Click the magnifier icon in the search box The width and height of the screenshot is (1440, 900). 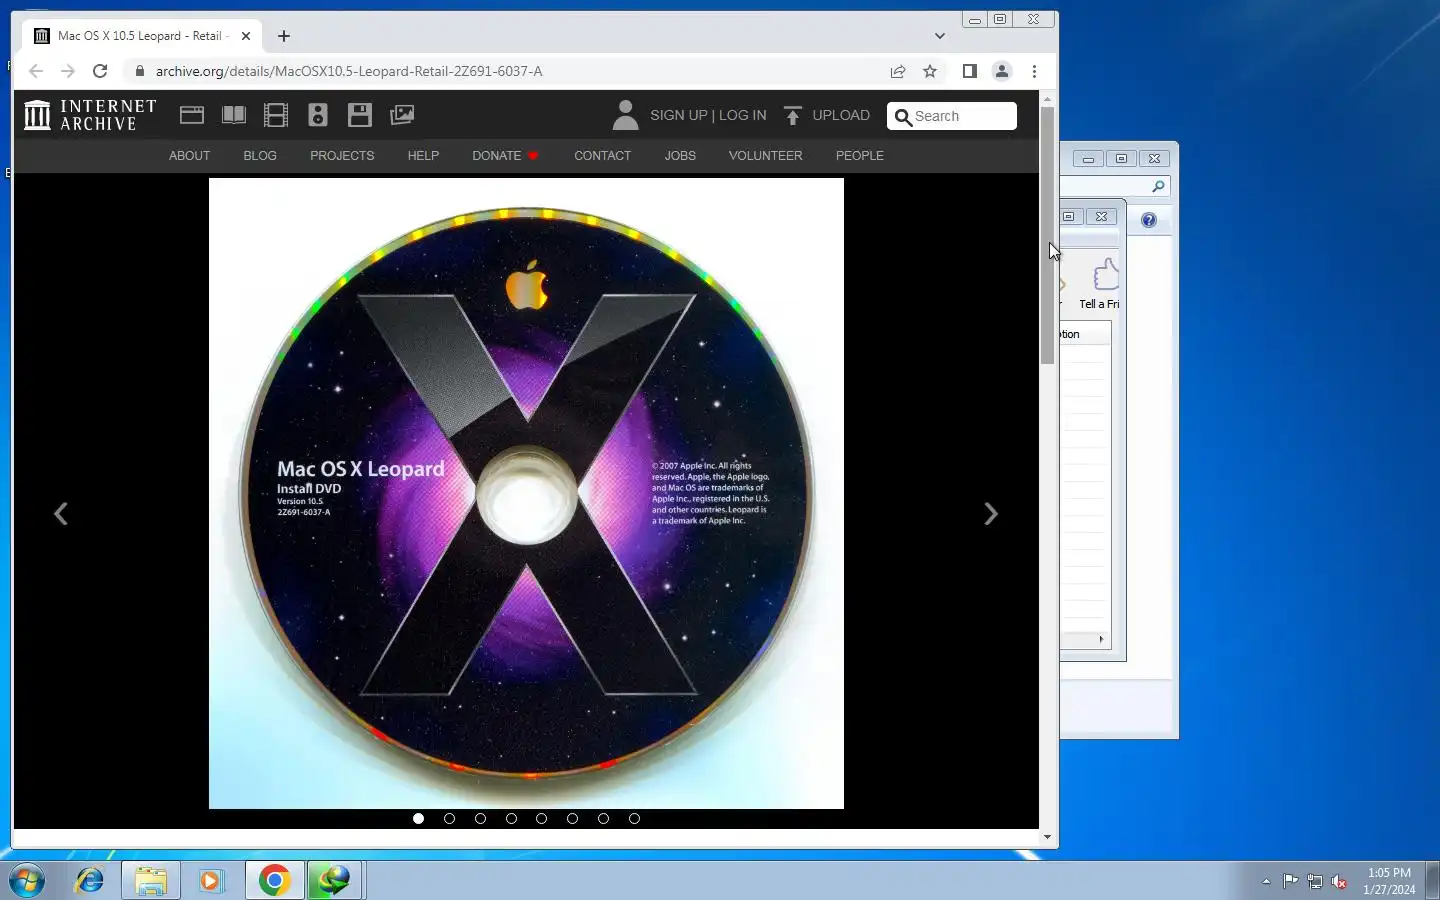903,117
